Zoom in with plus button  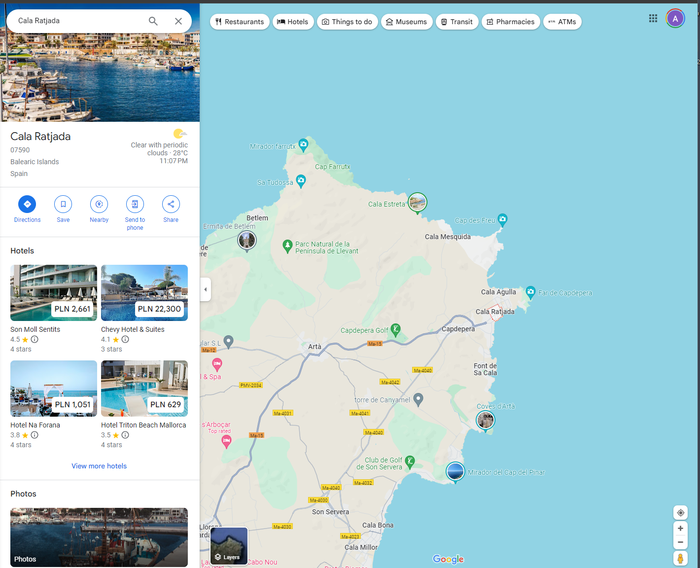tap(680, 528)
